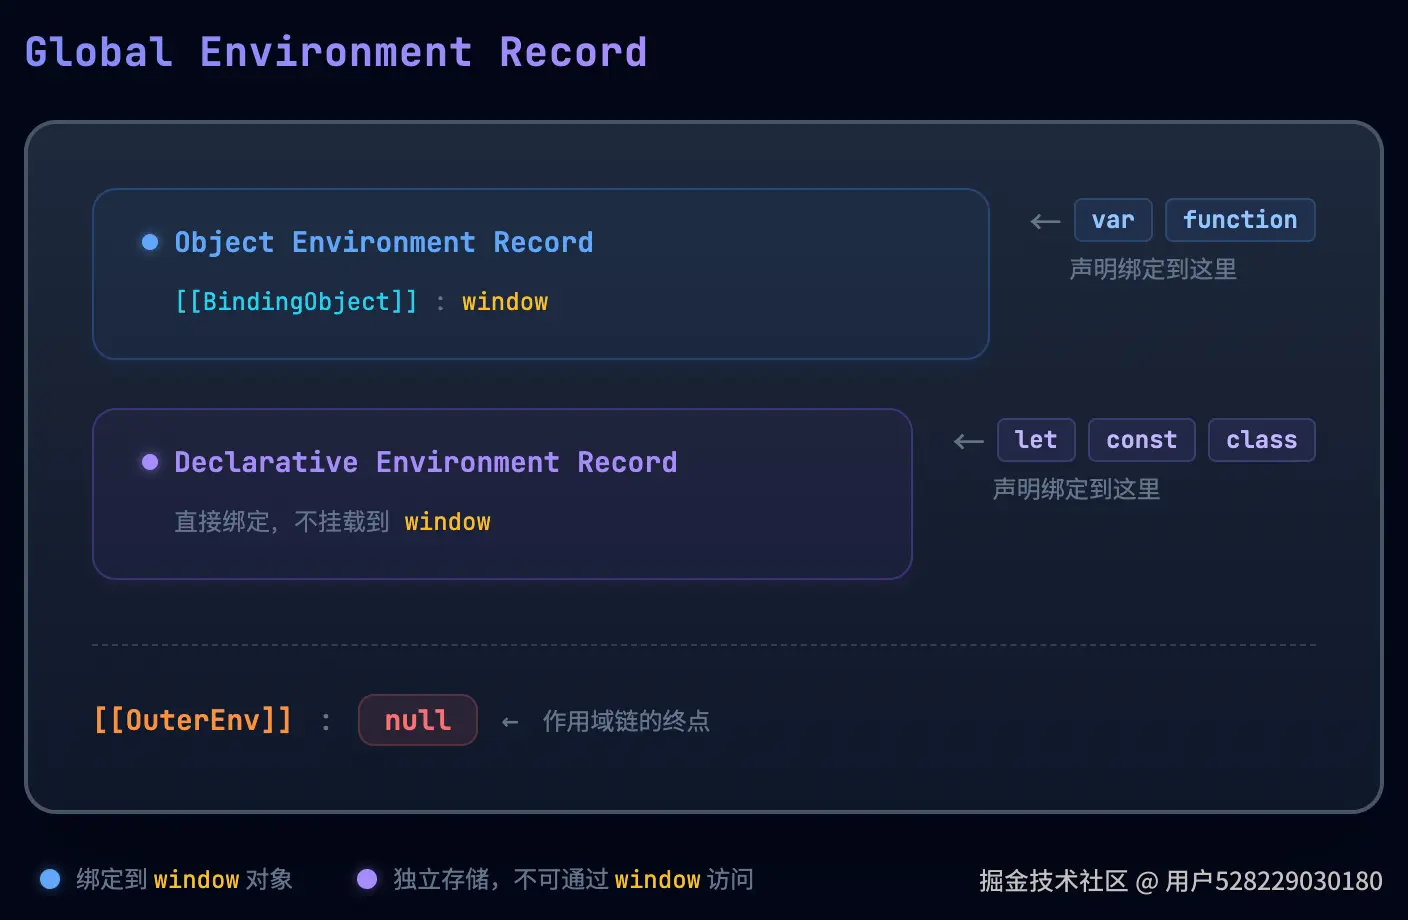The height and width of the screenshot is (920, 1408).
Task: Click the Declarative Environment Record heading
Action: click(x=426, y=462)
